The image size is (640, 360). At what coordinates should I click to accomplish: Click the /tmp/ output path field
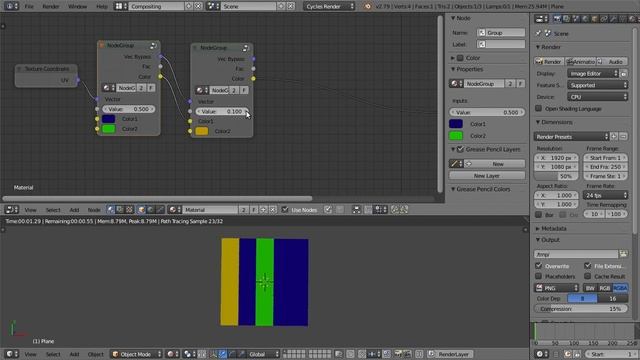(x=576, y=254)
